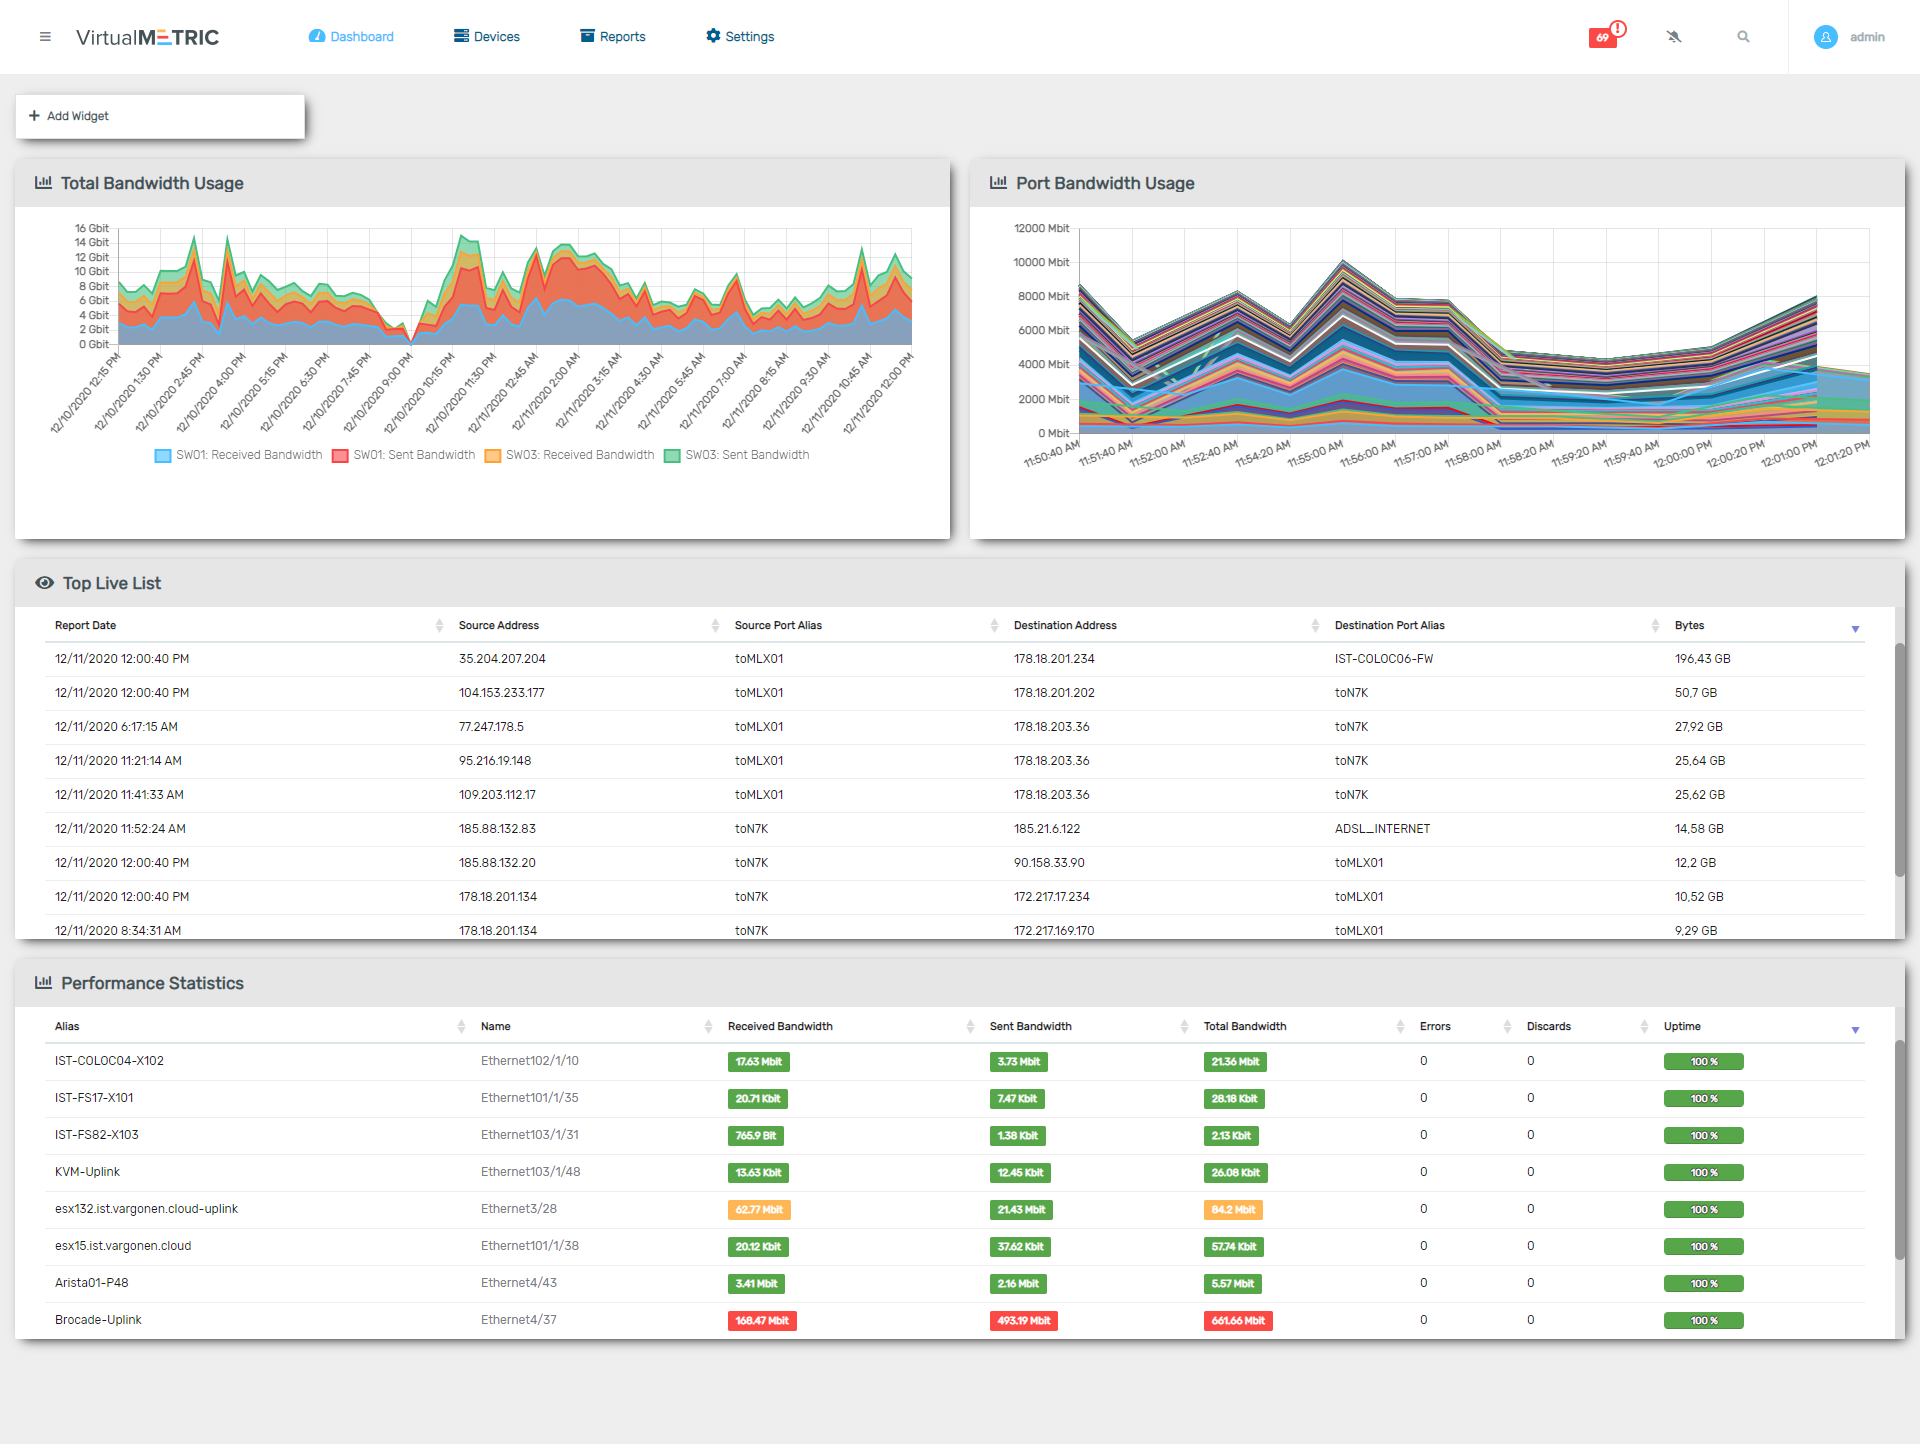This screenshot has width=1920, height=1444.
Task: Toggle SW01: Received Bandwidth legend series
Action: 248,455
